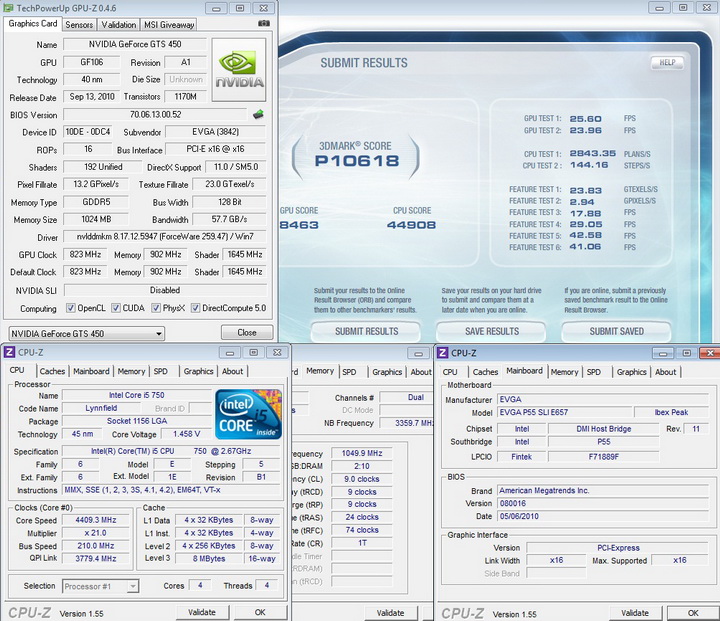
Task: Click OK in the right CPU-Z window
Action: 693,613
